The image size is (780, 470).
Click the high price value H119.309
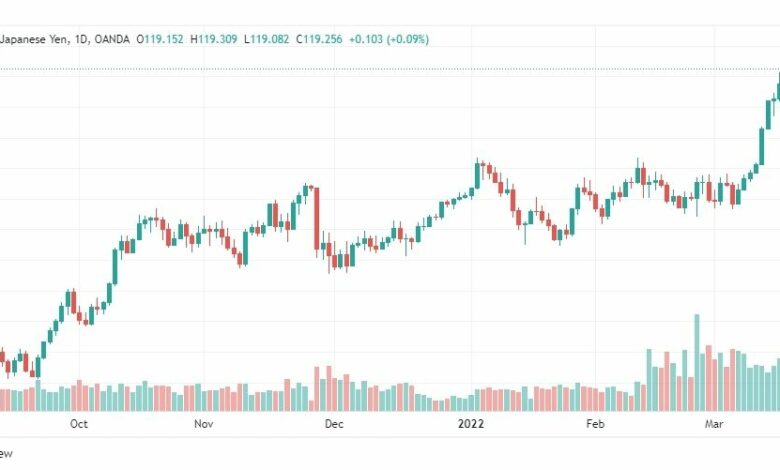[214, 39]
